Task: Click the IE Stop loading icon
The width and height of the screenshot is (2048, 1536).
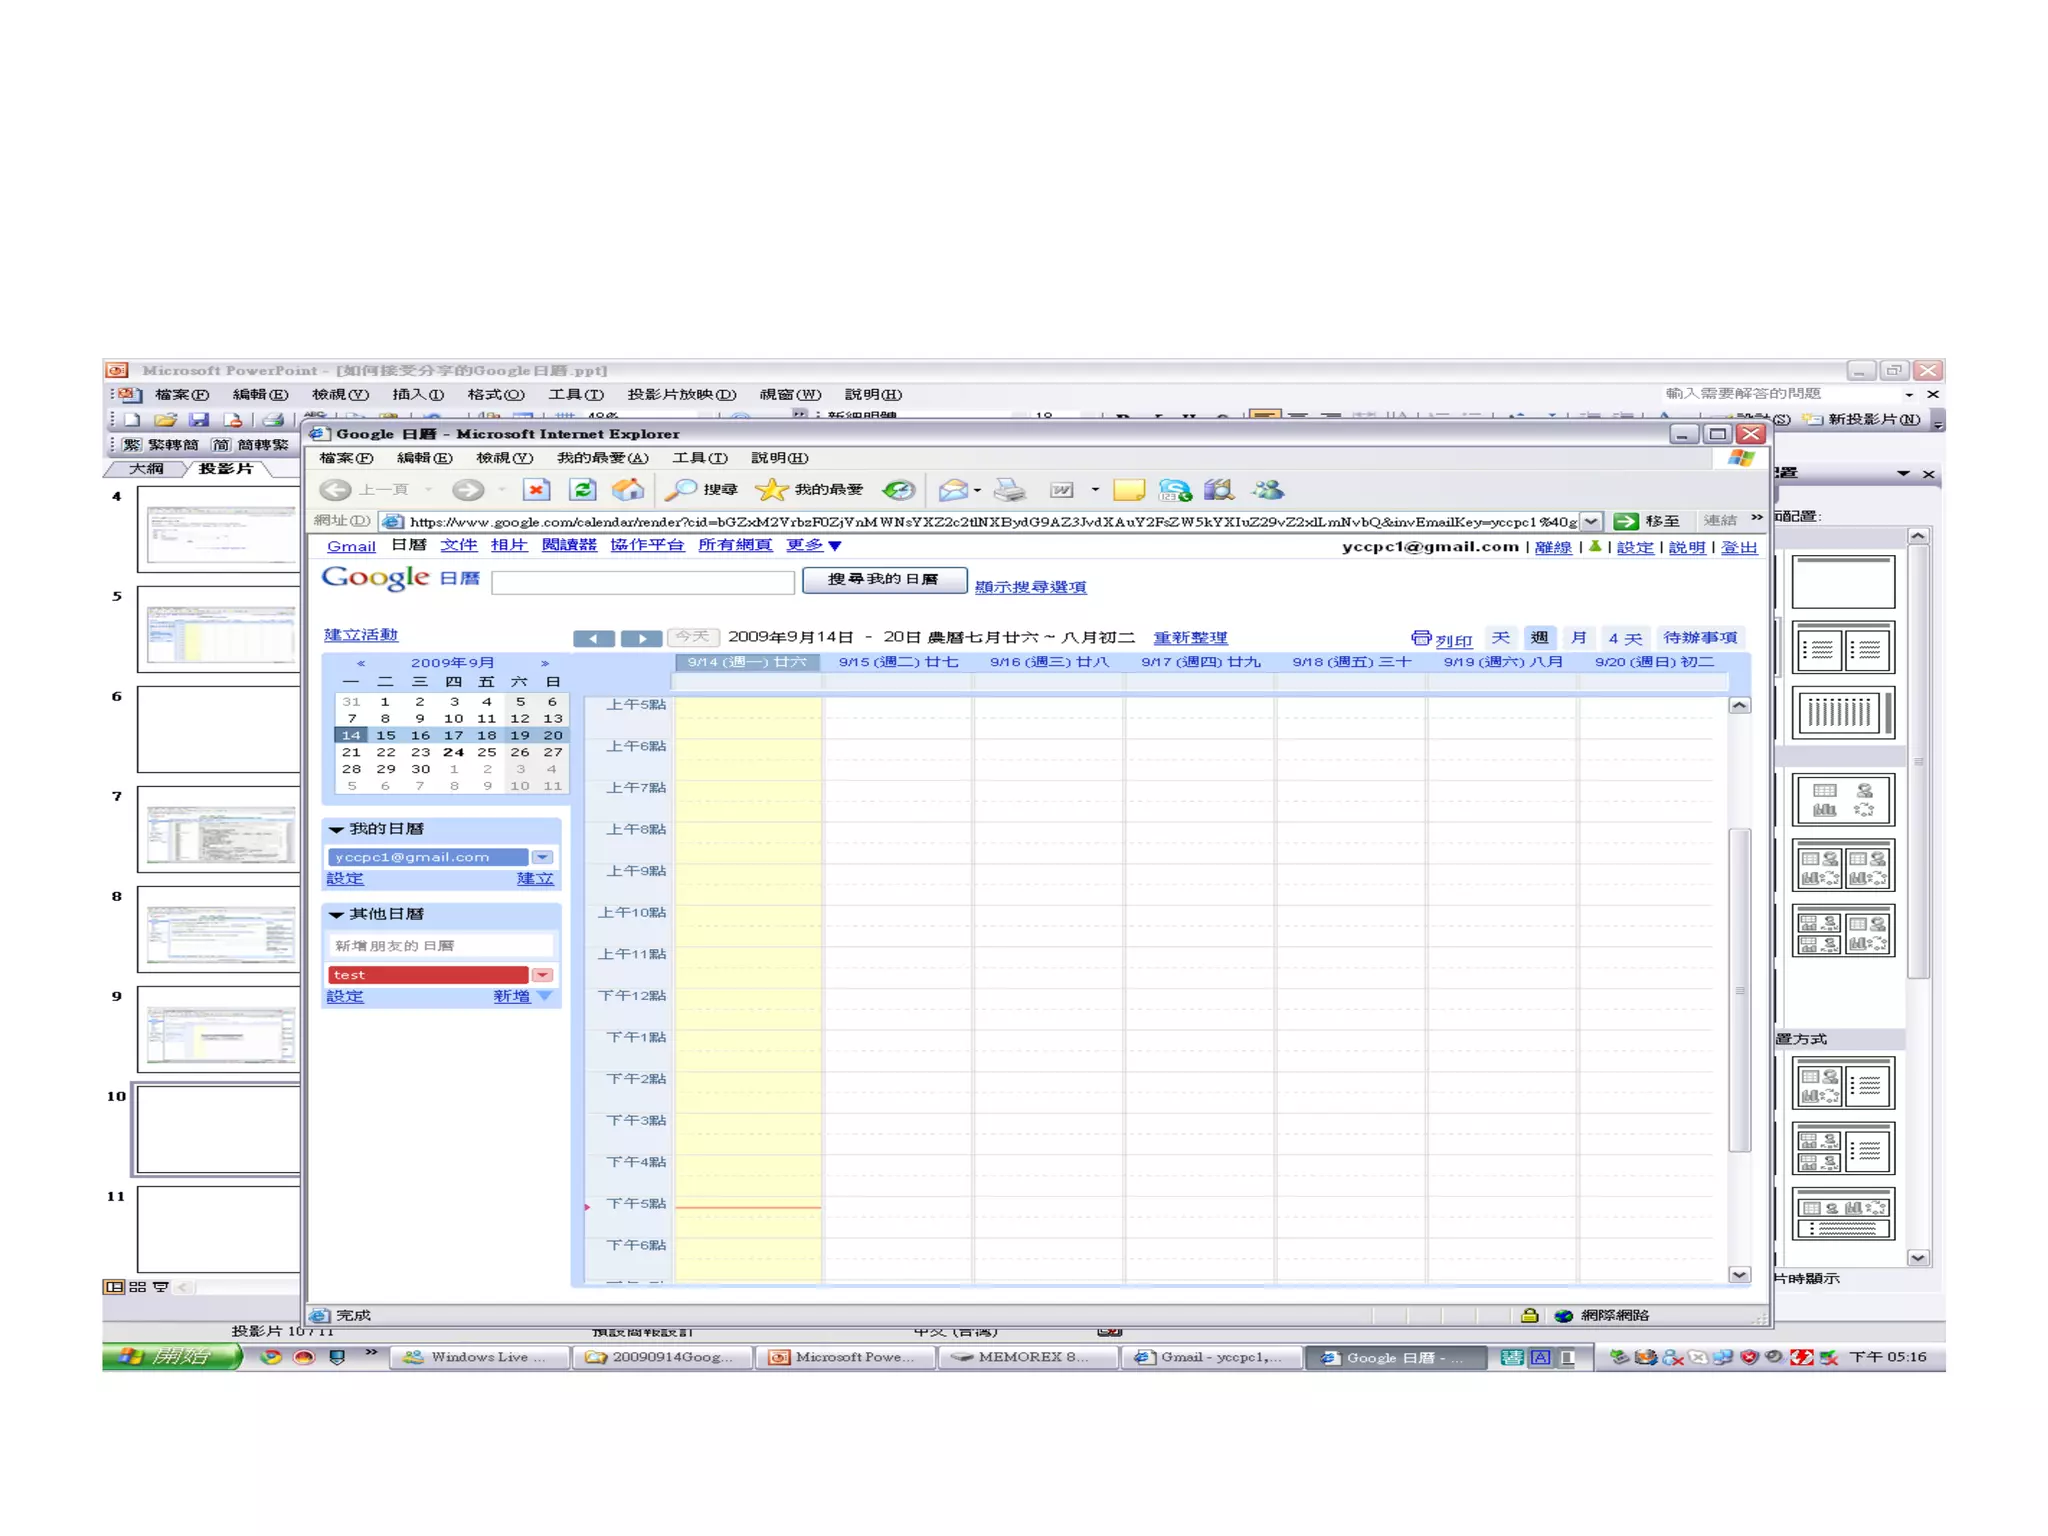Action: tap(537, 489)
